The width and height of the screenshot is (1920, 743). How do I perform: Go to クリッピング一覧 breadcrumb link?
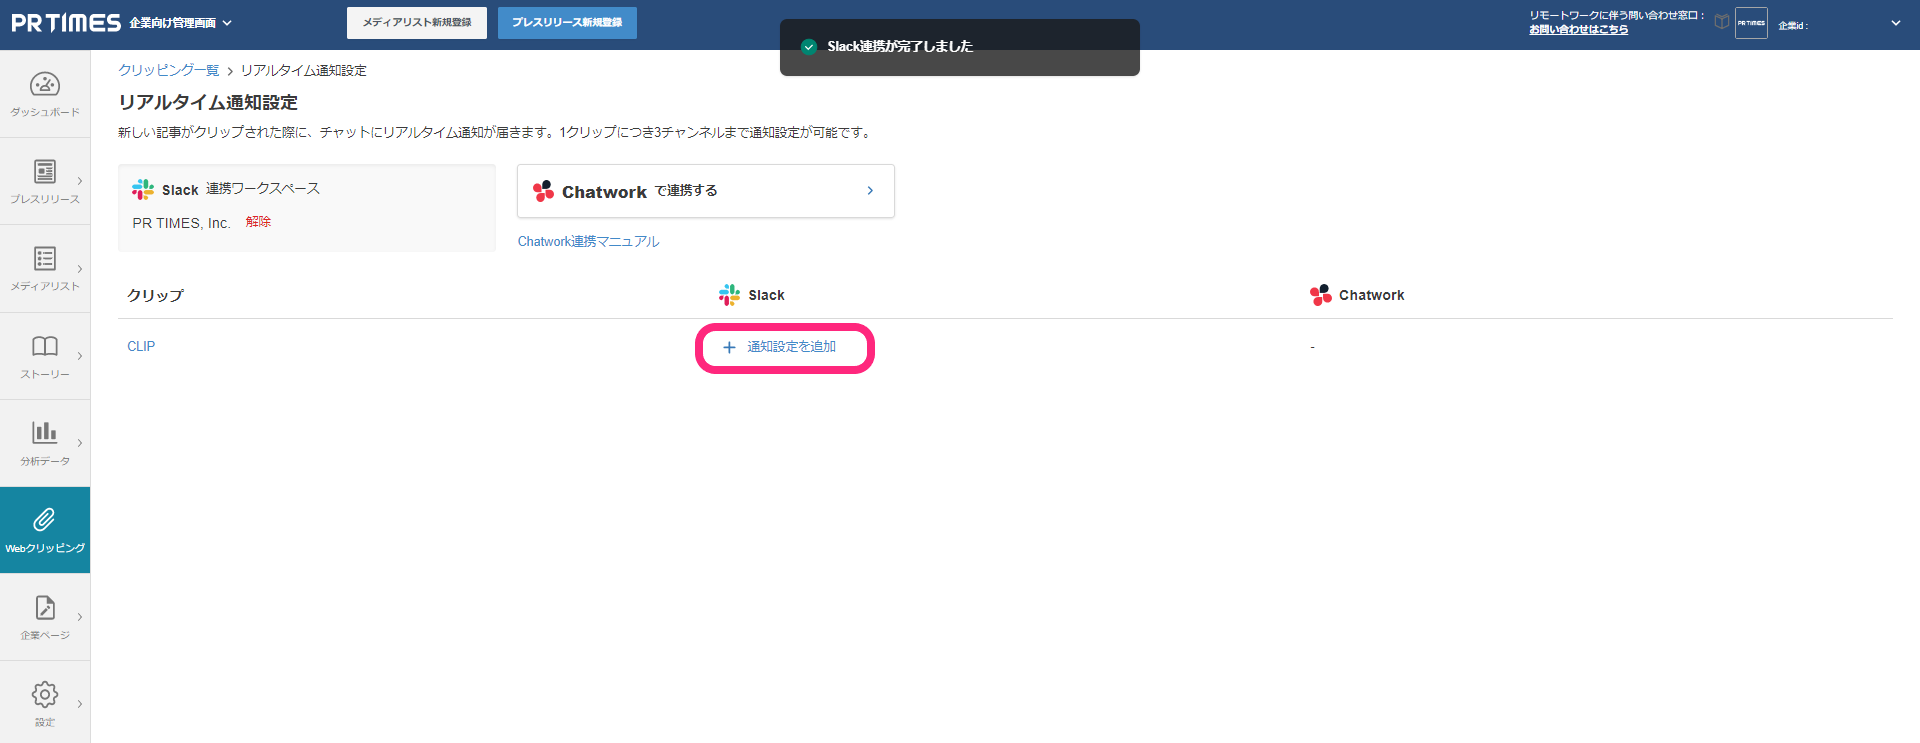169,70
